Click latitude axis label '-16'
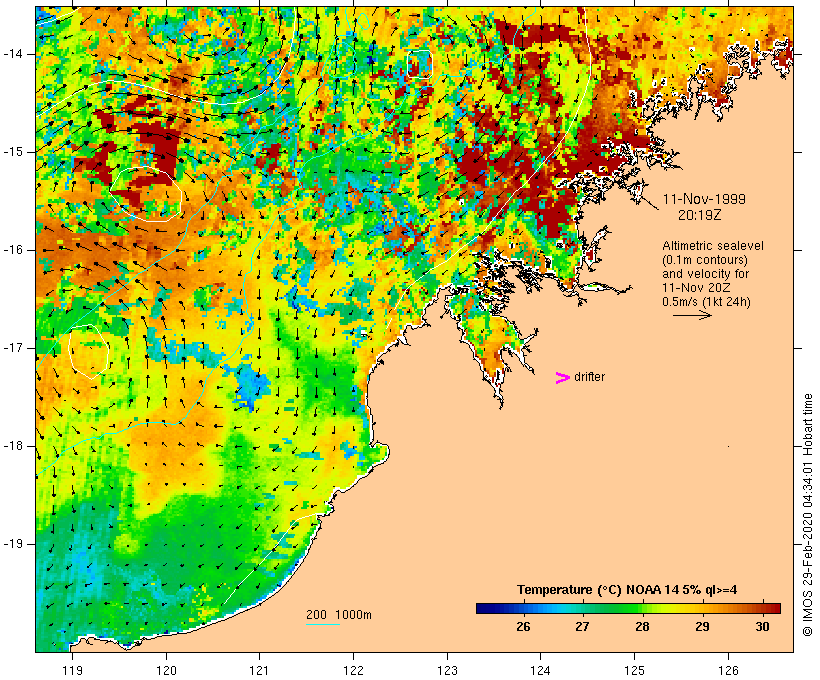The height and width of the screenshot is (680, 820). pyautogui.click(x=13, y=250)
